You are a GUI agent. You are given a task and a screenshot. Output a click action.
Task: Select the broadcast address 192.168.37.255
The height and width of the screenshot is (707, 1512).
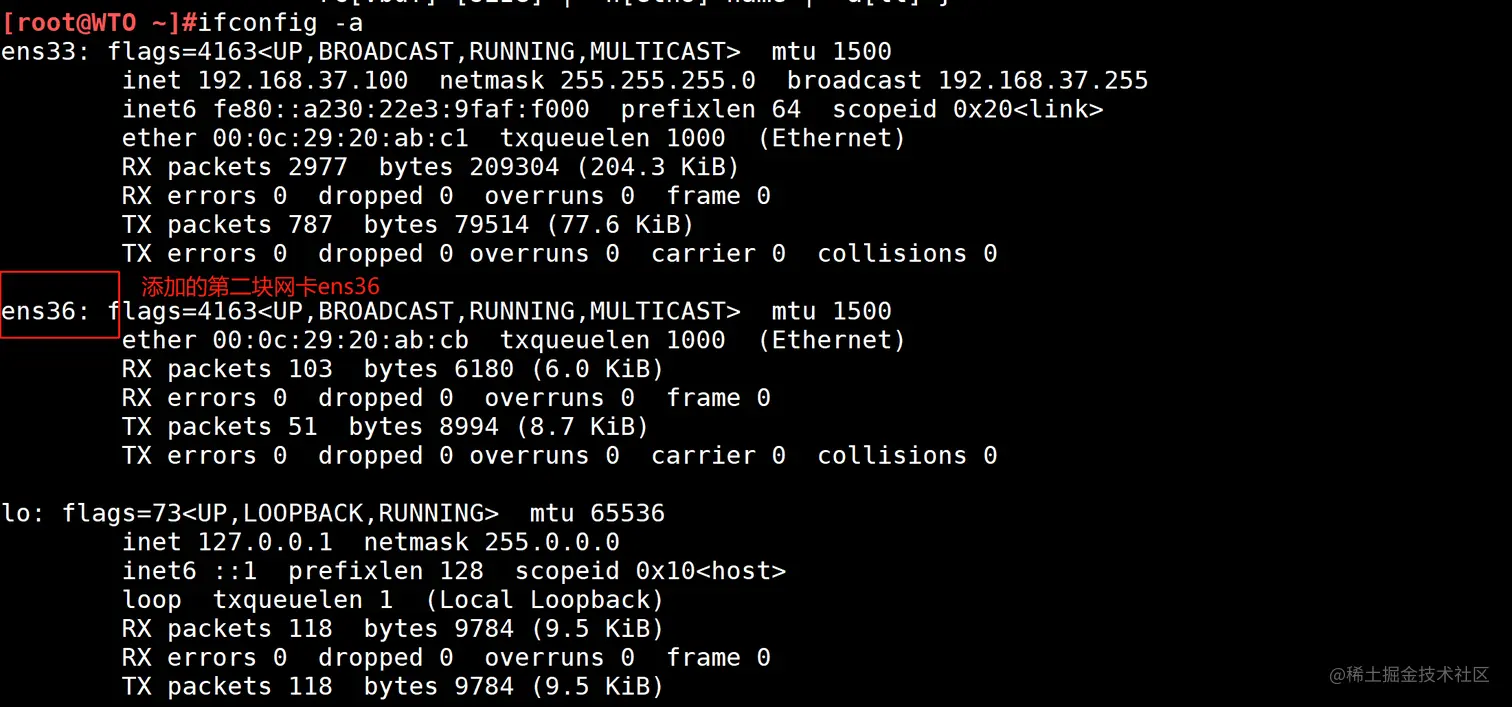pos(1043,80)
